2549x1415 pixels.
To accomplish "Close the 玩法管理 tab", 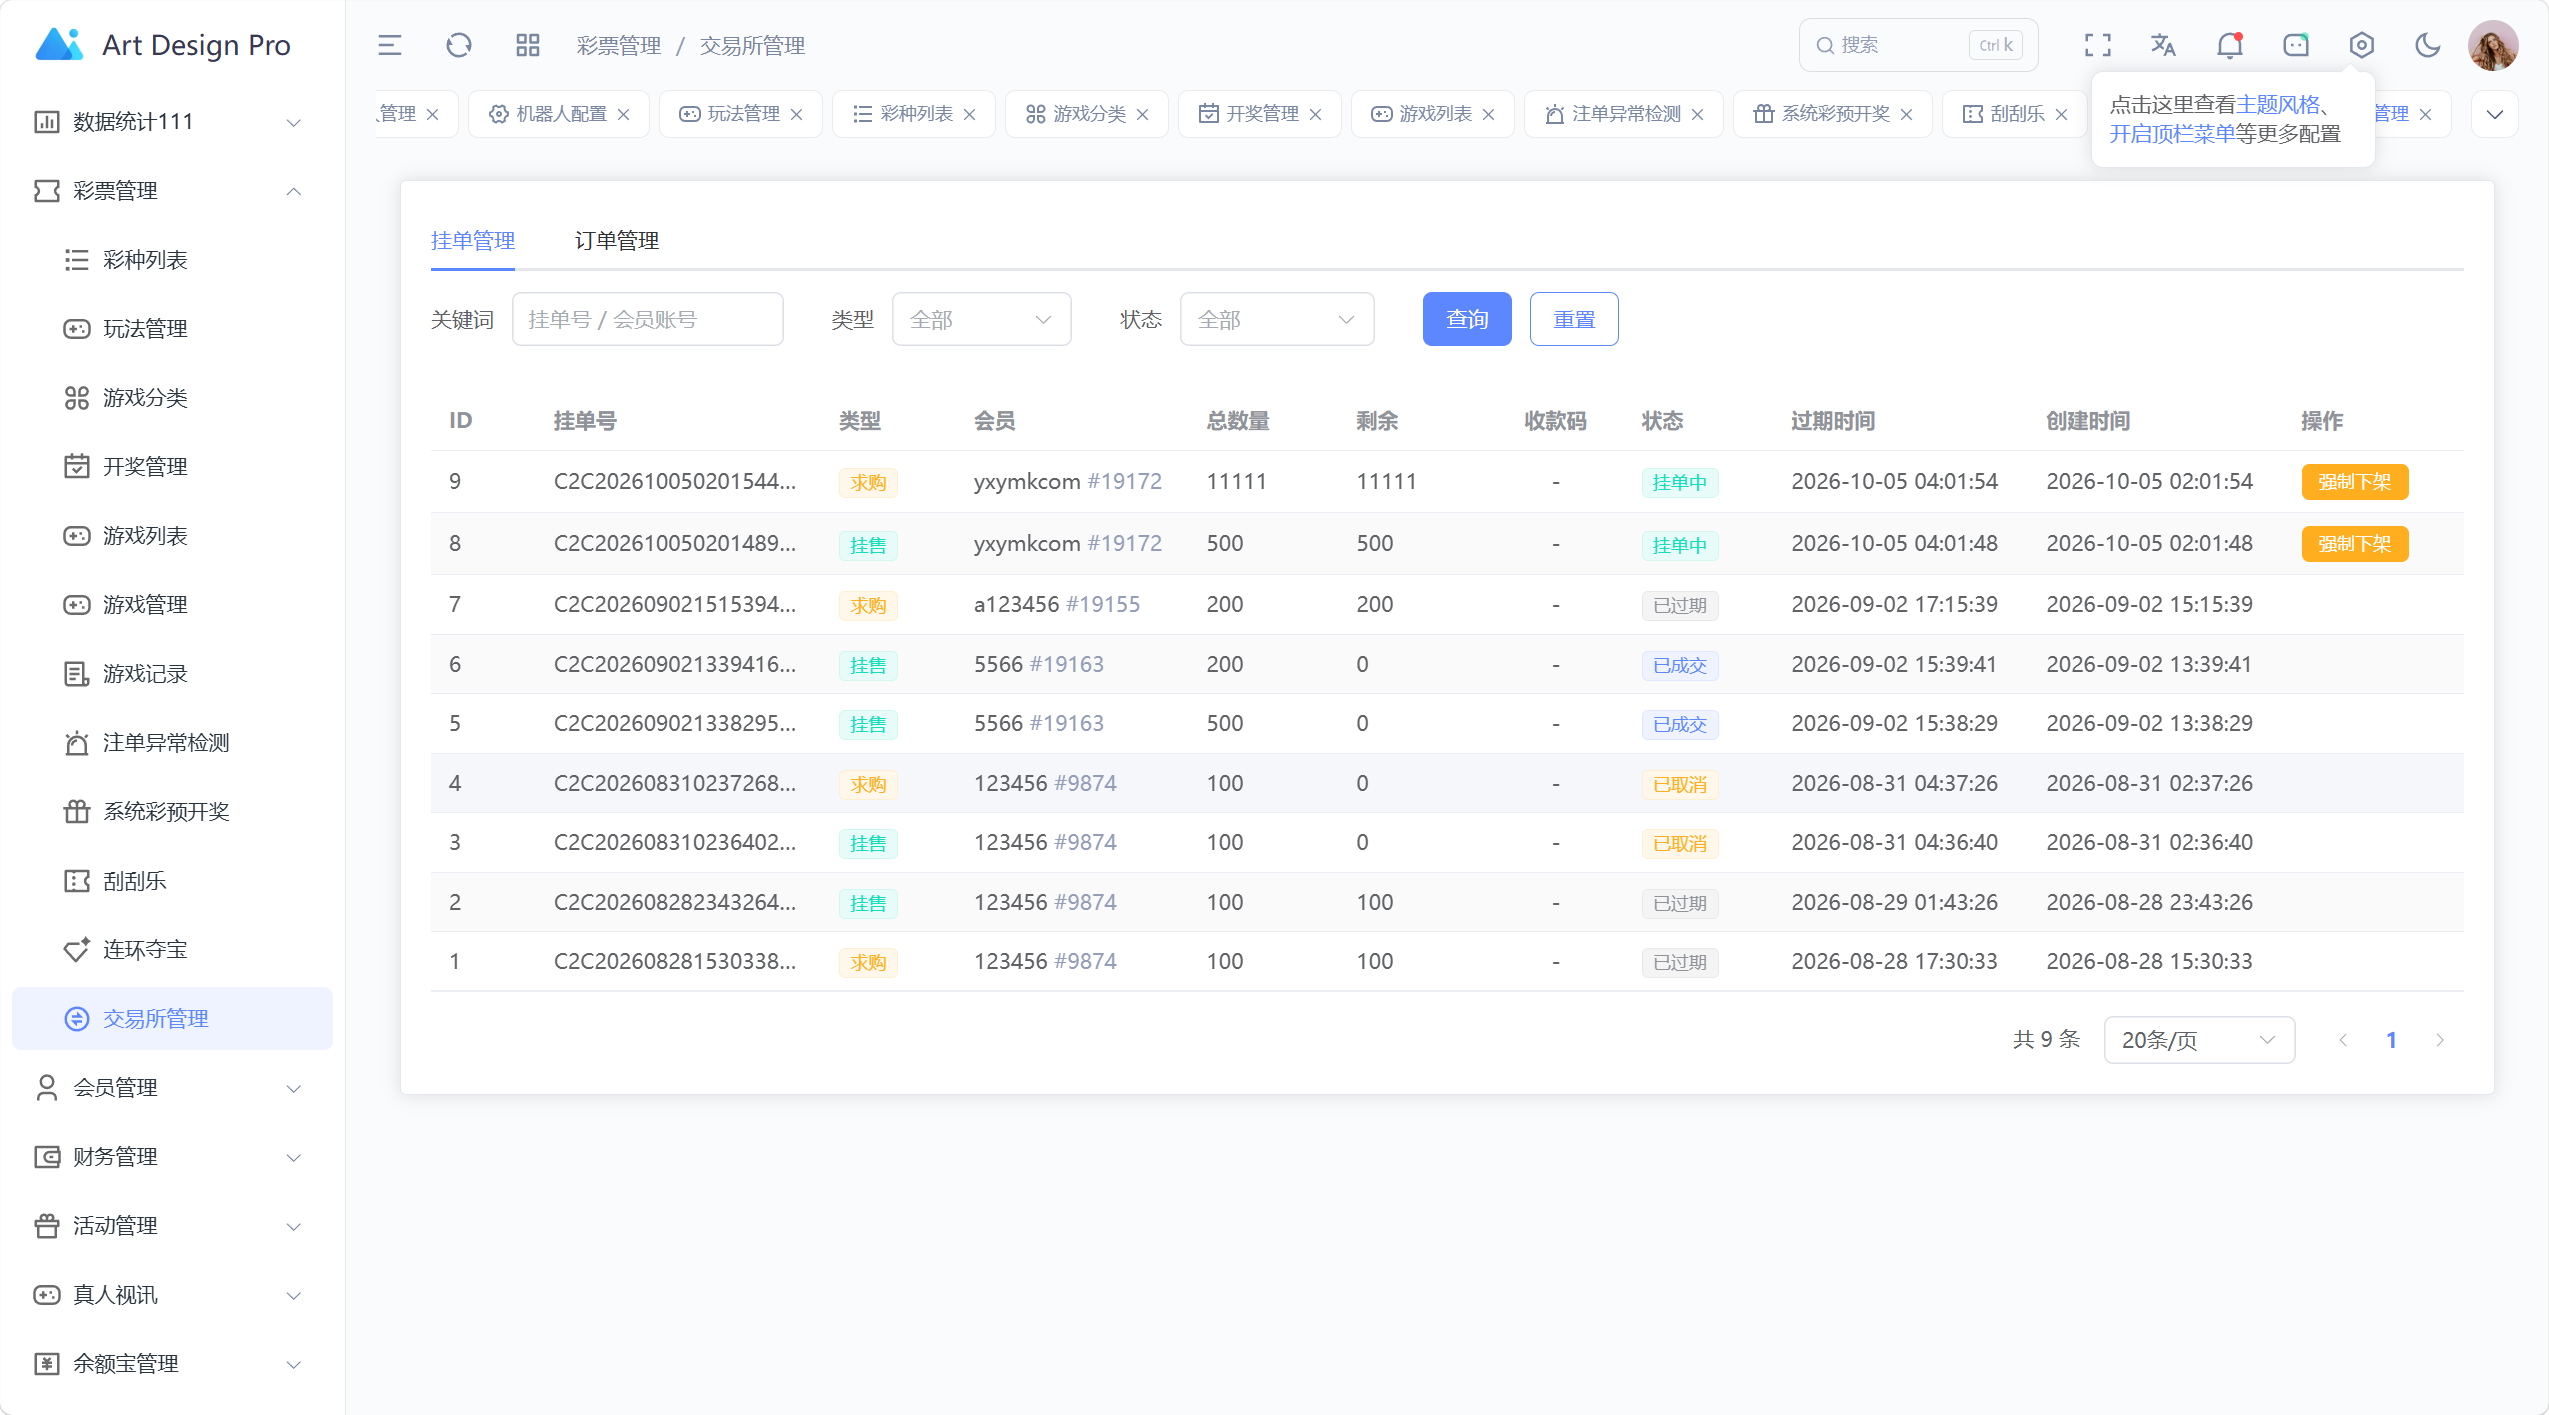I will 796,114.
